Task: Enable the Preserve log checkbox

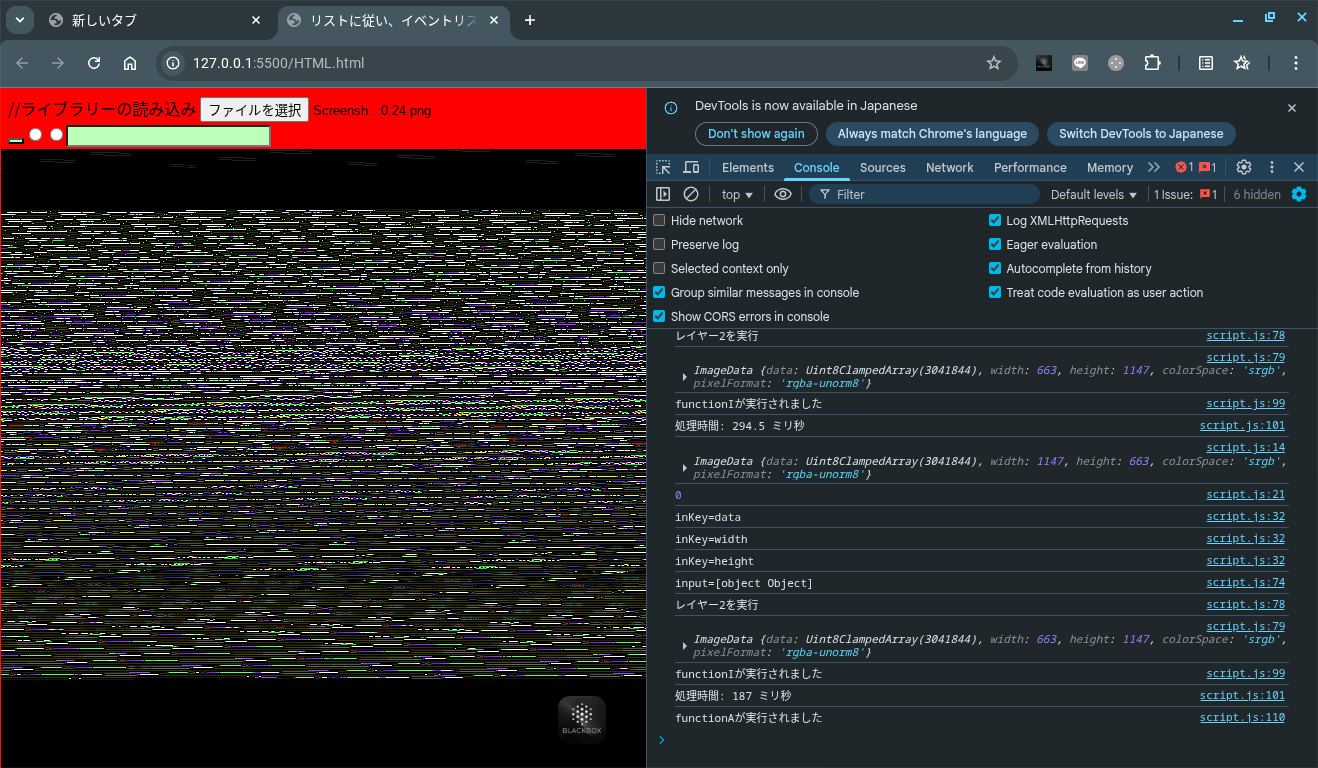Action: point(659,244)
